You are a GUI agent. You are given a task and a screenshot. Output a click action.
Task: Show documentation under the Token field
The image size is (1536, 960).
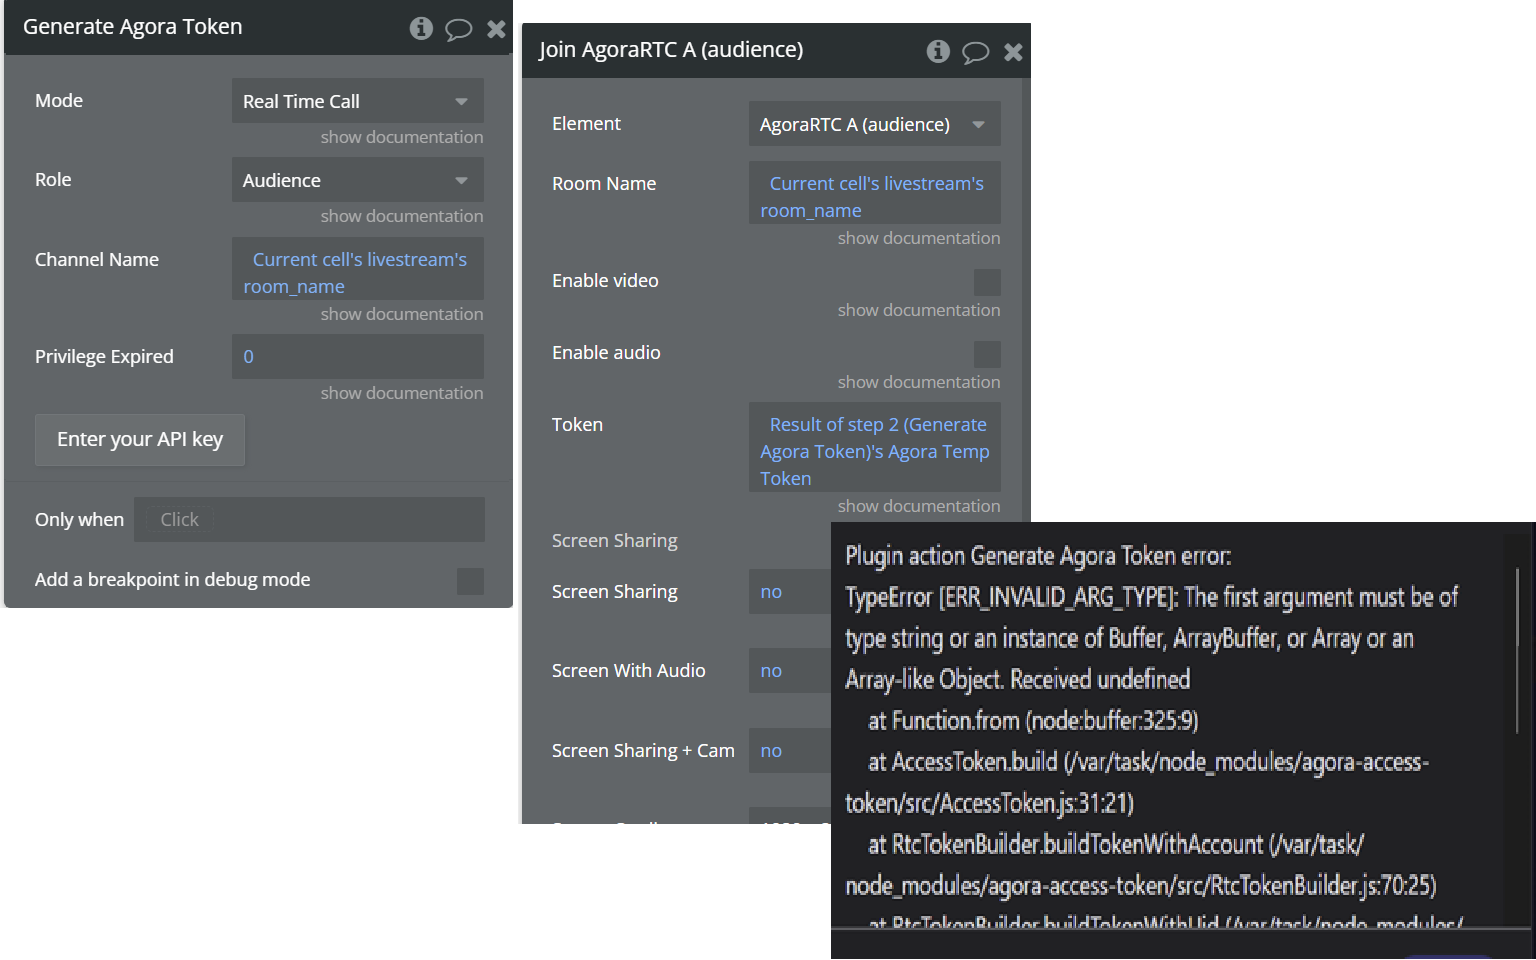point(919,506)
